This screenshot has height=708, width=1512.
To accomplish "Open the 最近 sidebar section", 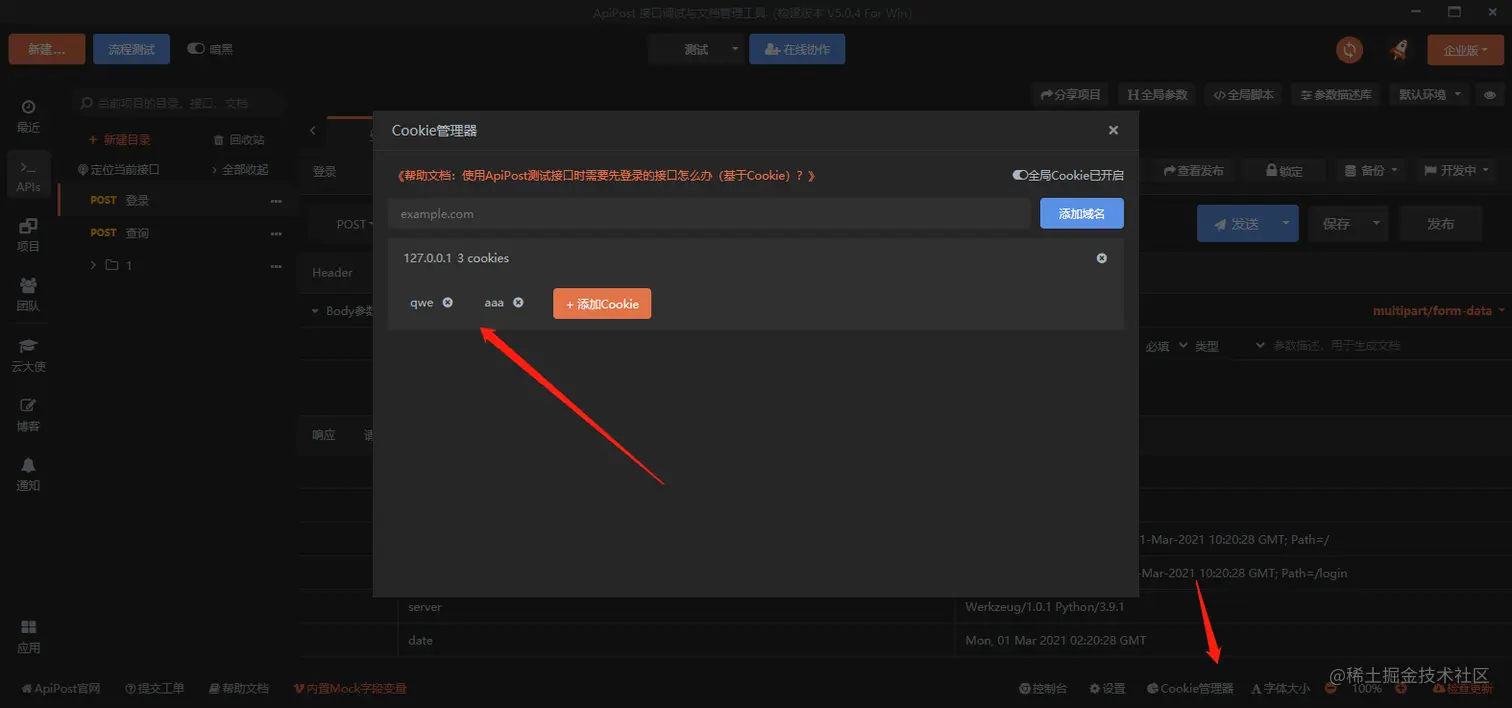I will click(28, 116).
